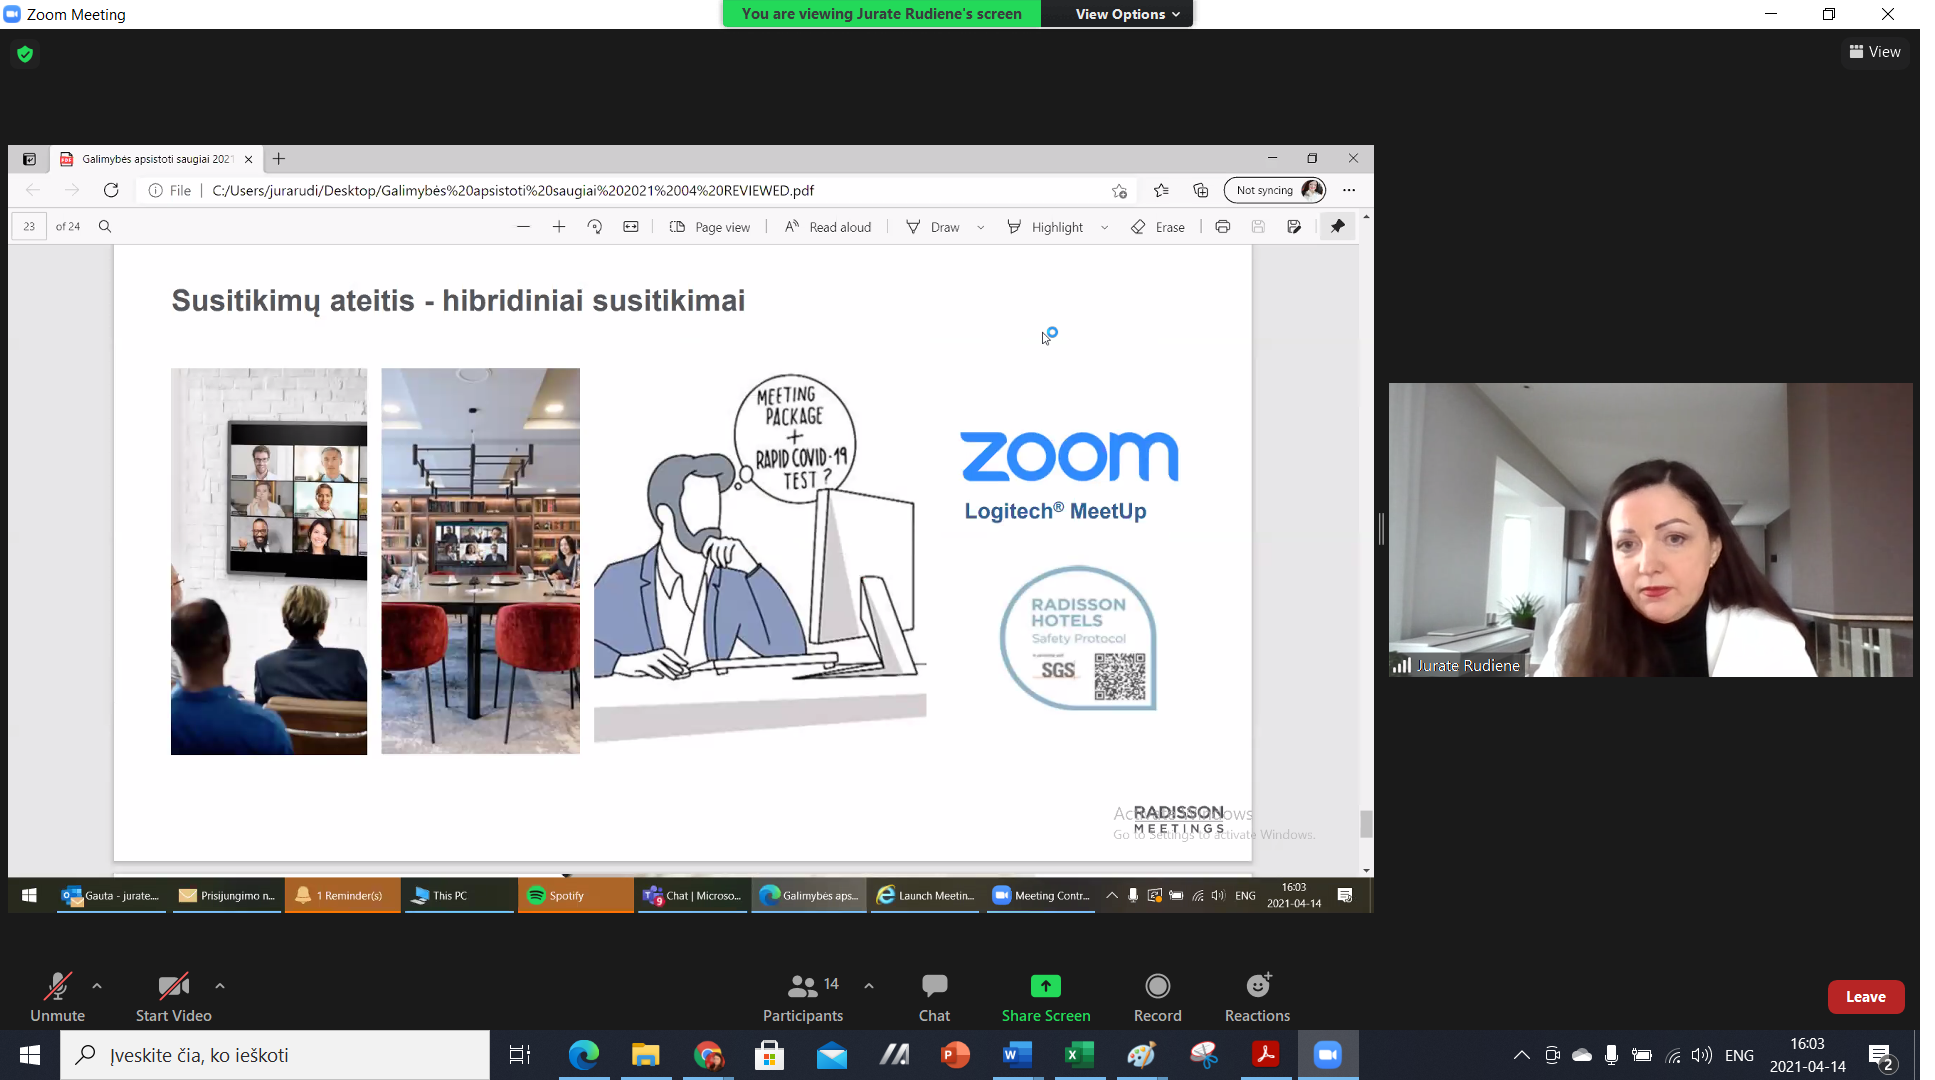Zoom out of the PDF page
1935x1080 pixels.
(x=523, y=227)
